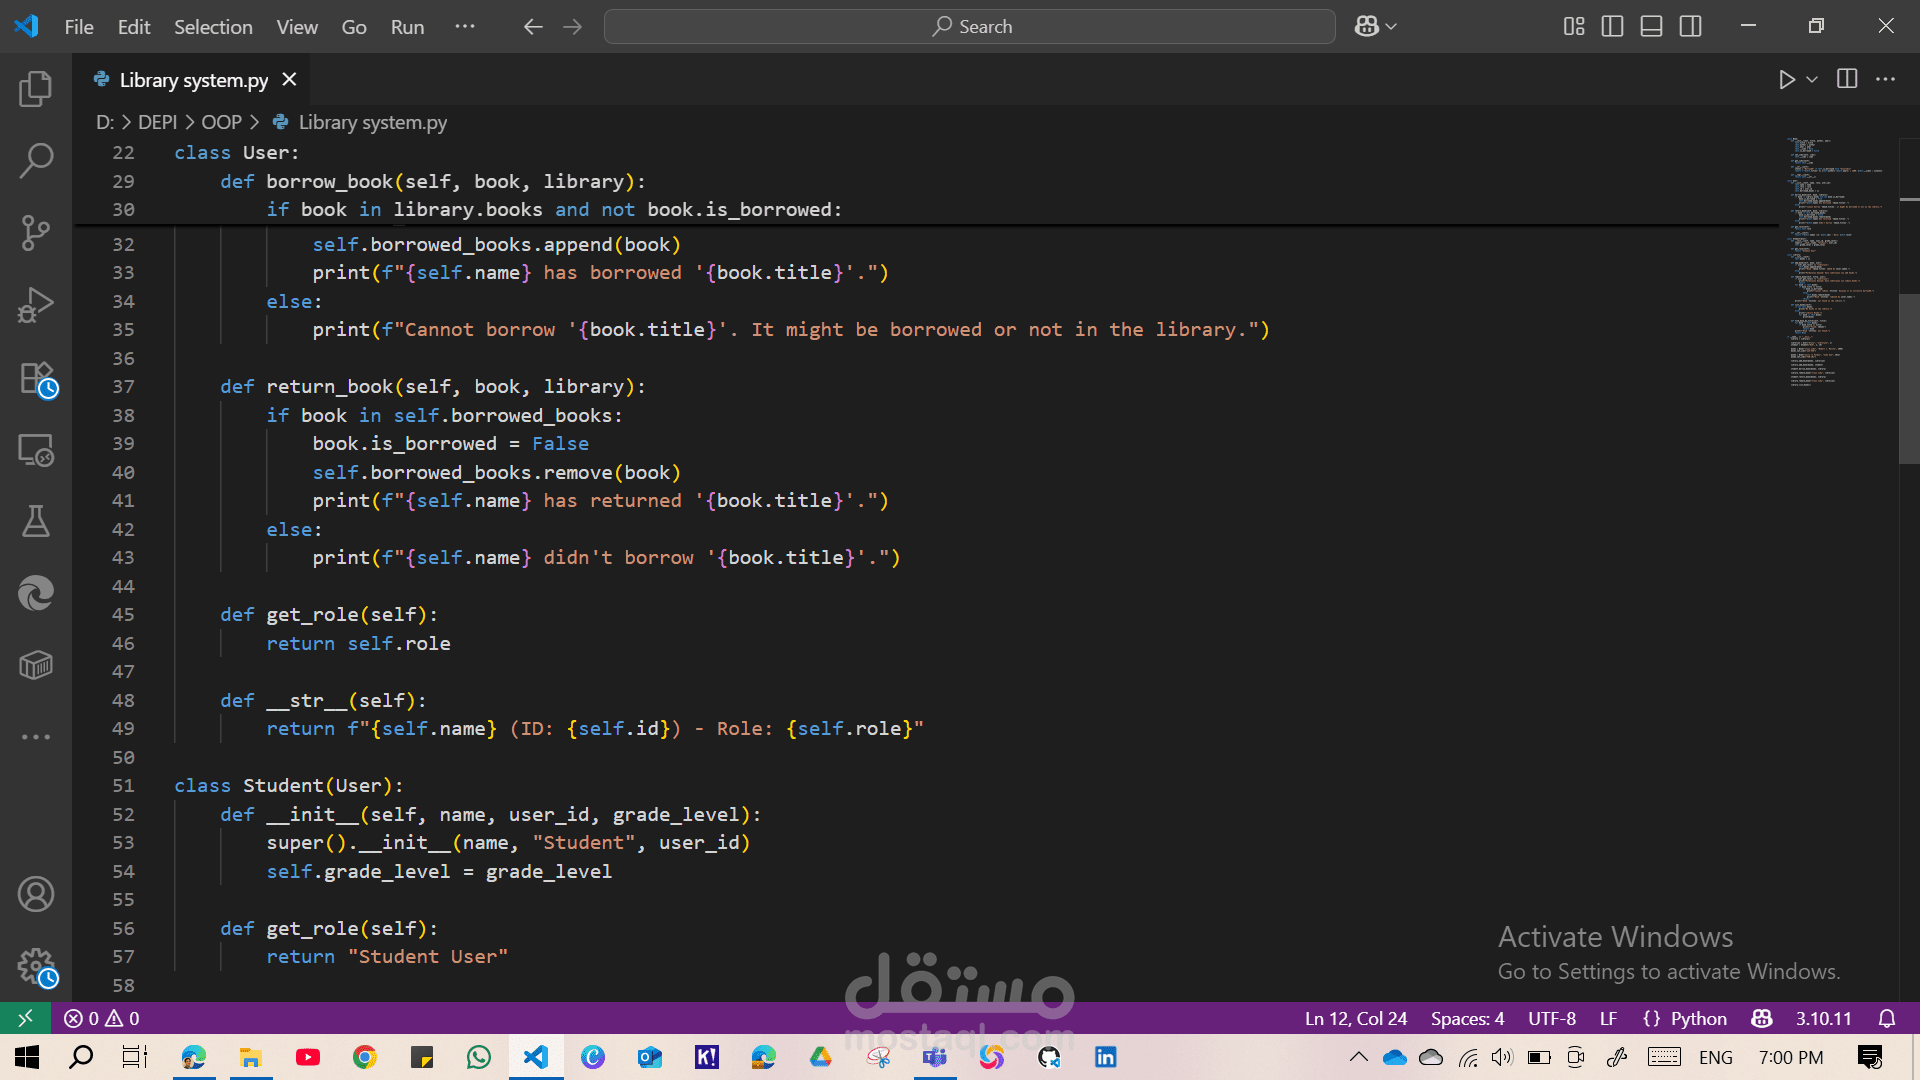
Task: Expand the Run Python File dropdown arrow
Action: 1812,79
